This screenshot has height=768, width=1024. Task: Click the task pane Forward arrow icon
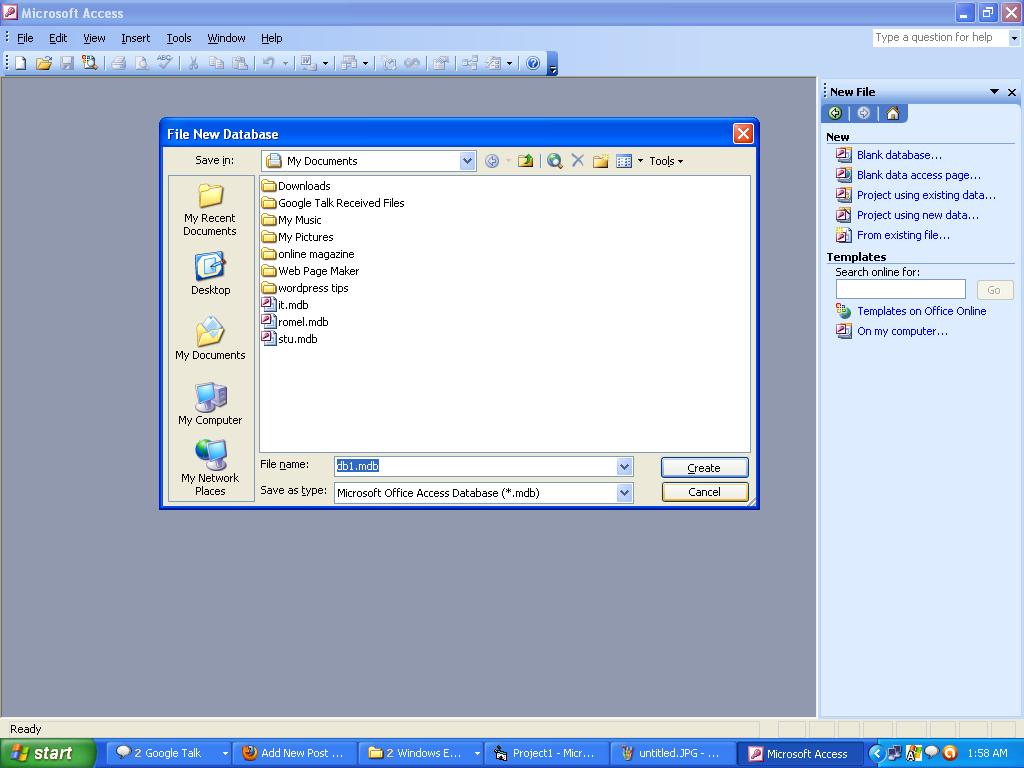click(863, 113)
